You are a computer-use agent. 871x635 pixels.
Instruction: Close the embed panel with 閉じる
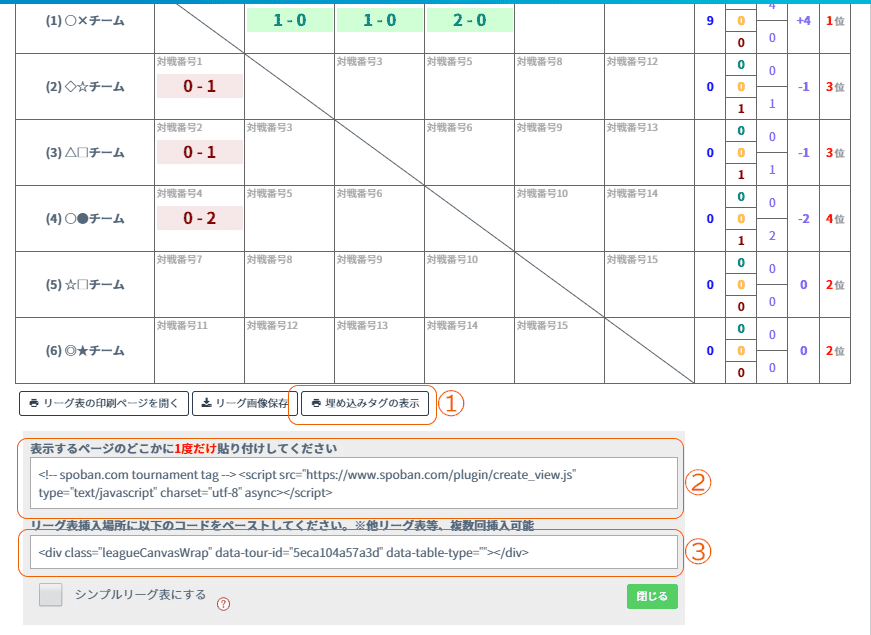tap(652, 596)
